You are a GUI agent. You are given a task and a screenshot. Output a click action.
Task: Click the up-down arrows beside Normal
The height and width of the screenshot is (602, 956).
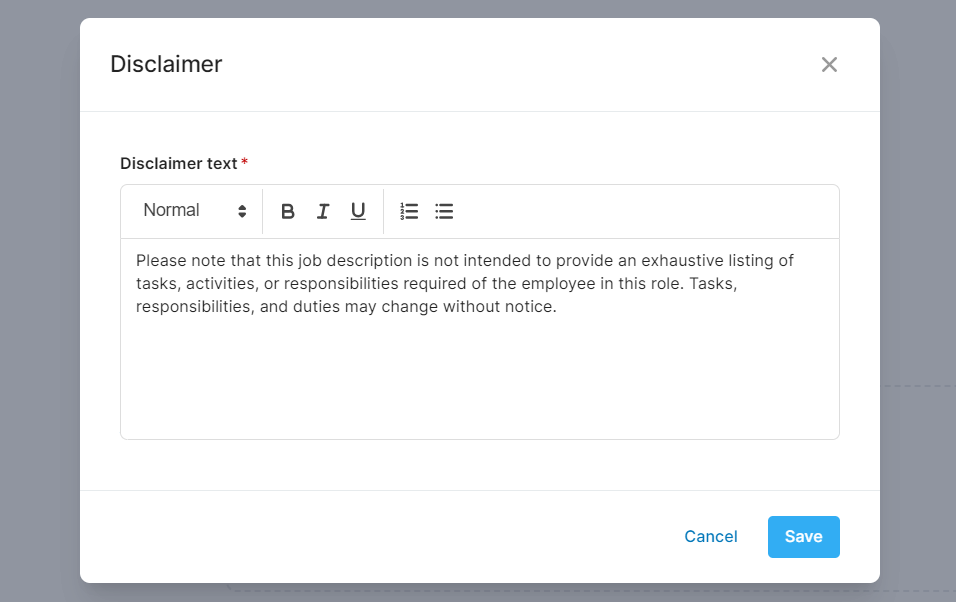pyautogui.click(x=242, y=211)
